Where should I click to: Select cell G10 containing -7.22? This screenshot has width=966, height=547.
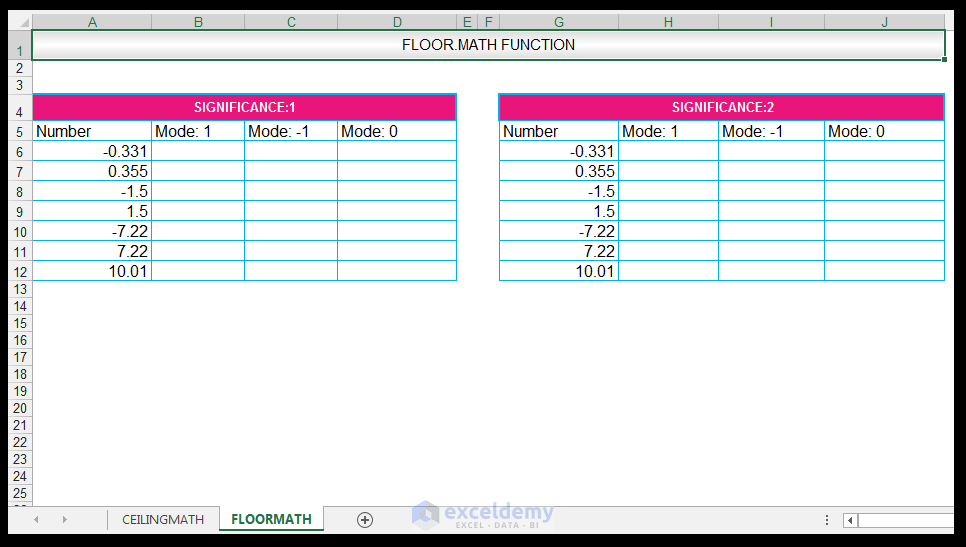click(x=559, y=231)
